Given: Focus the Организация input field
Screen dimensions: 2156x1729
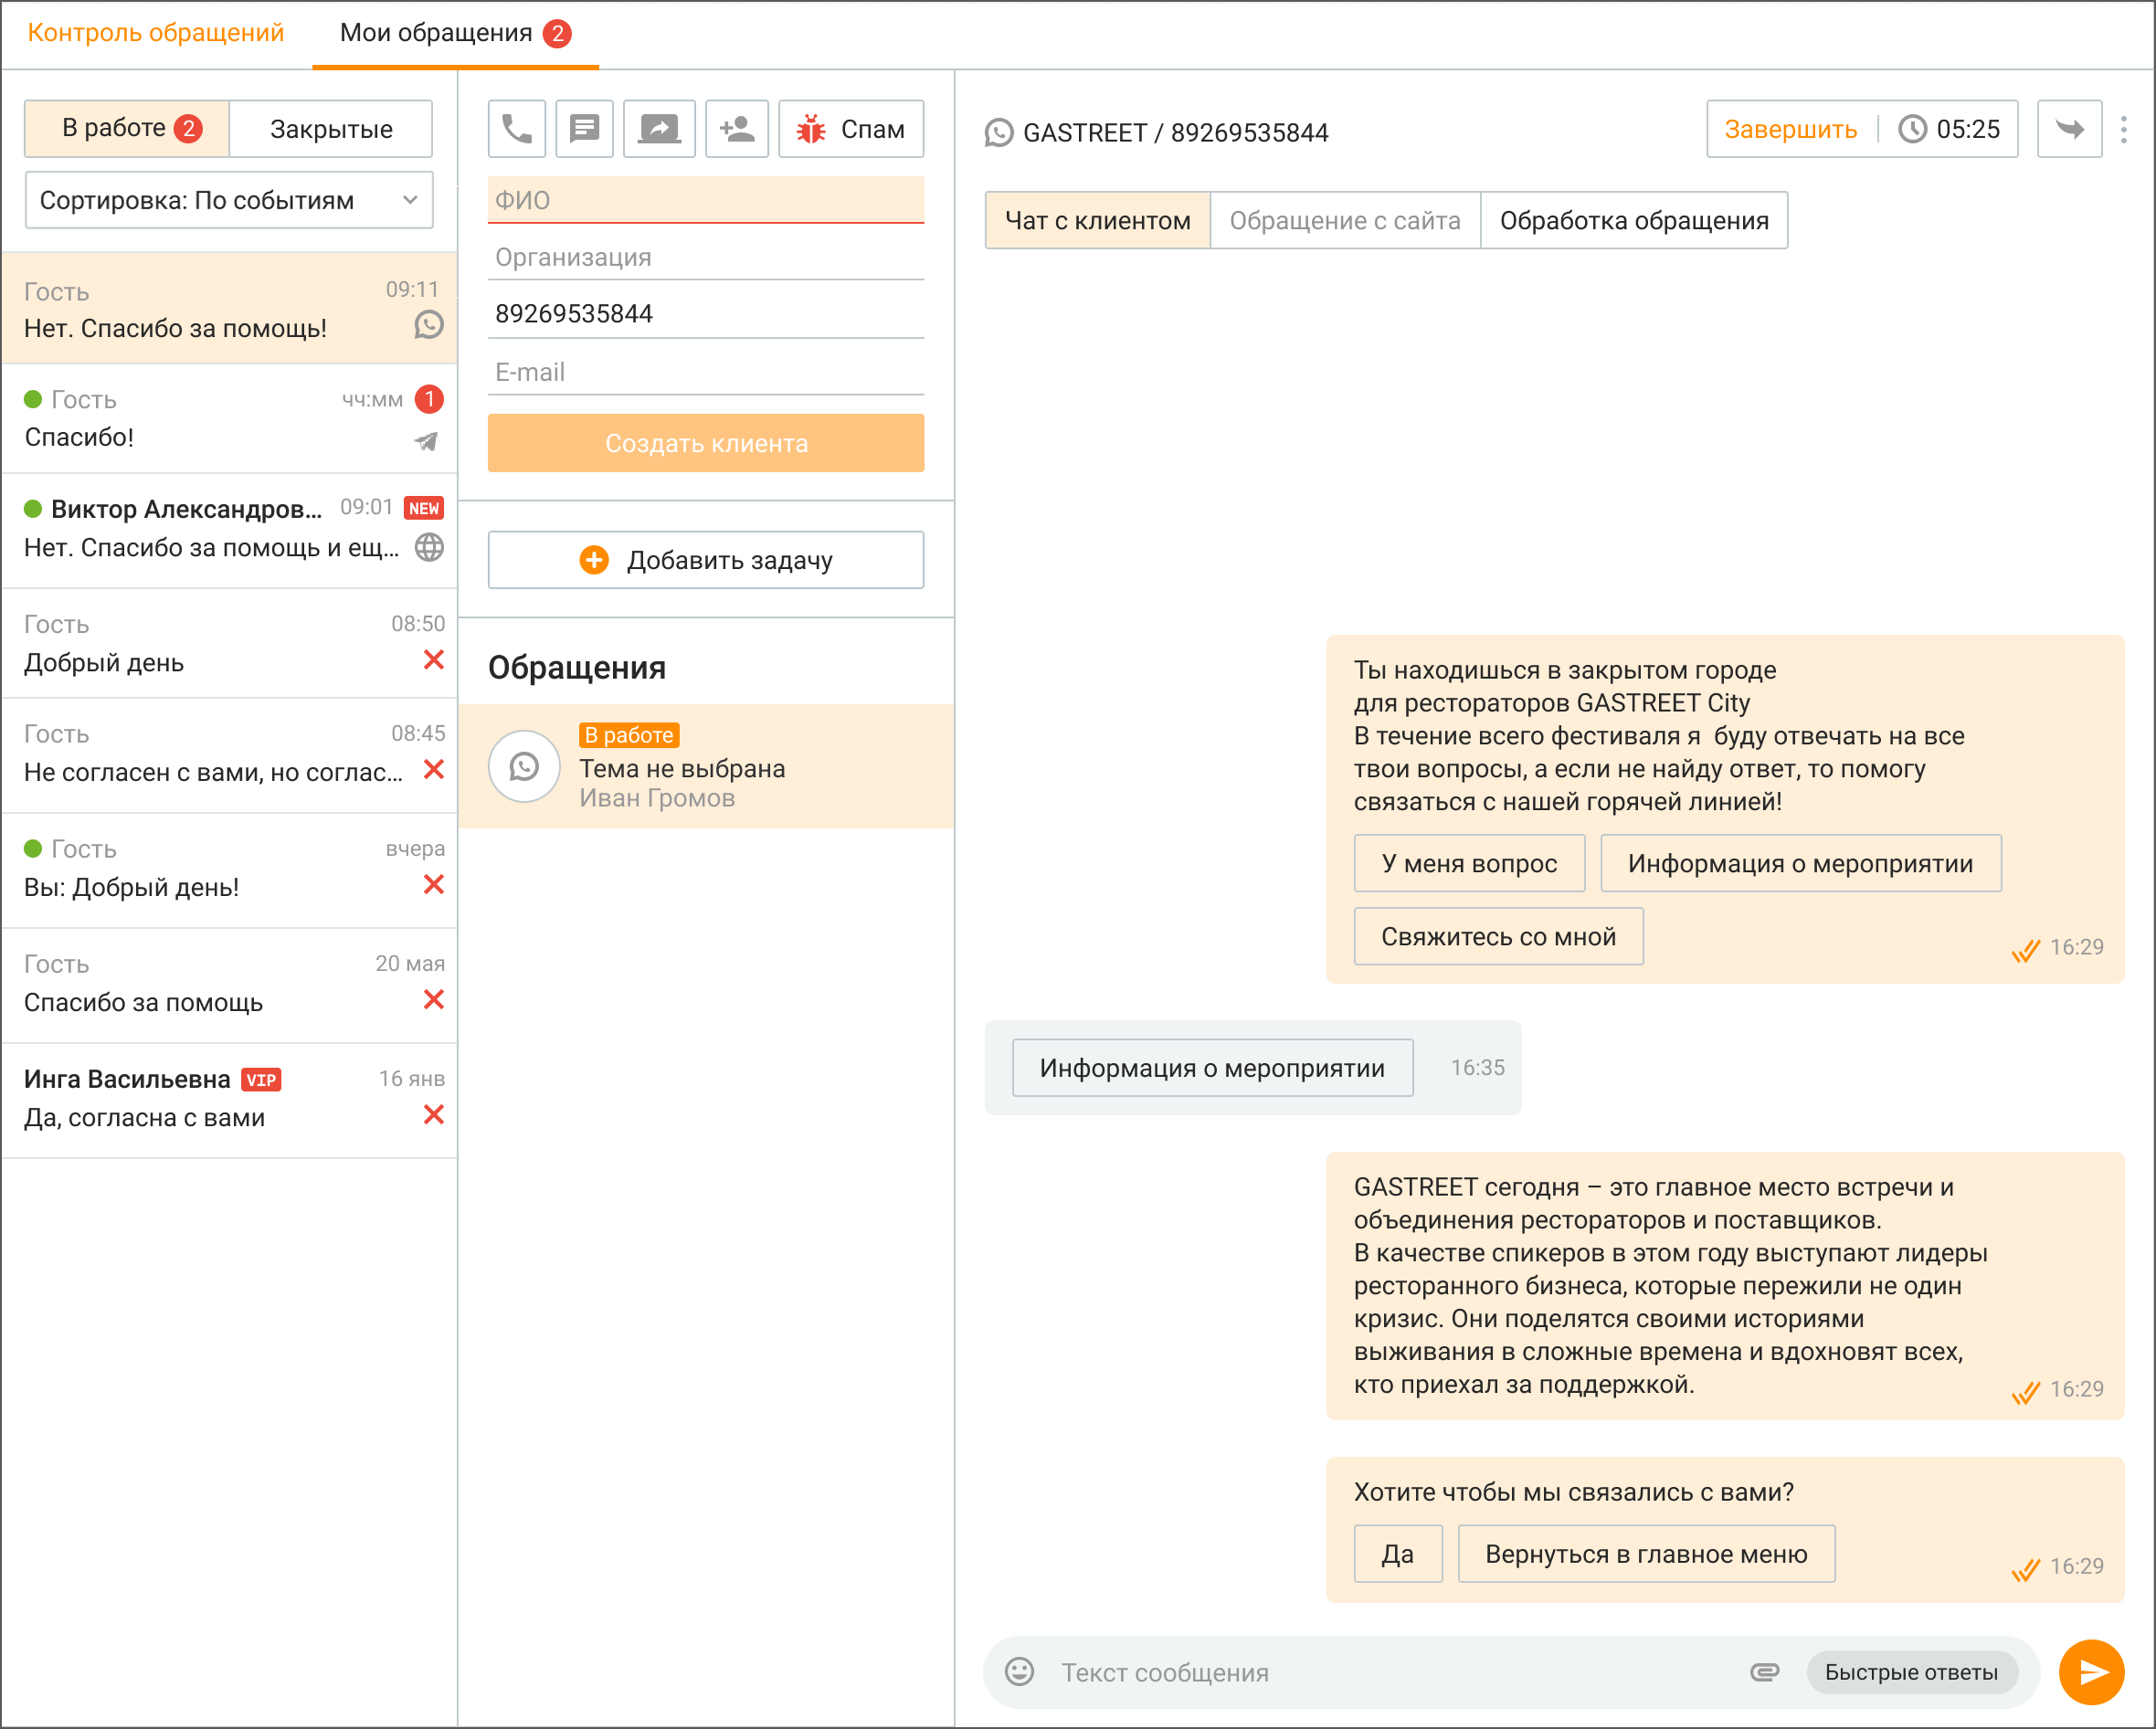Looking at the screenshot, I should coord(706,257).
